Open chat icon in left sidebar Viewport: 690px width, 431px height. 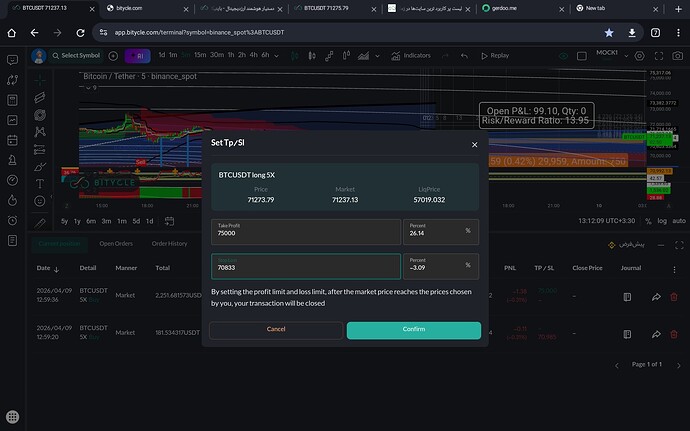tap(12, 60)
